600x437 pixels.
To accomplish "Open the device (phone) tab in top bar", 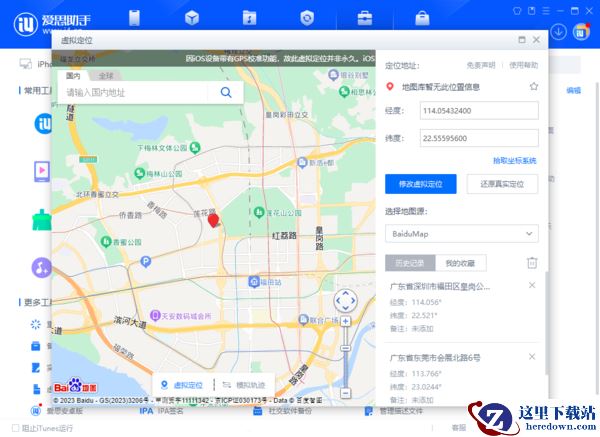I will pos(134,18).
